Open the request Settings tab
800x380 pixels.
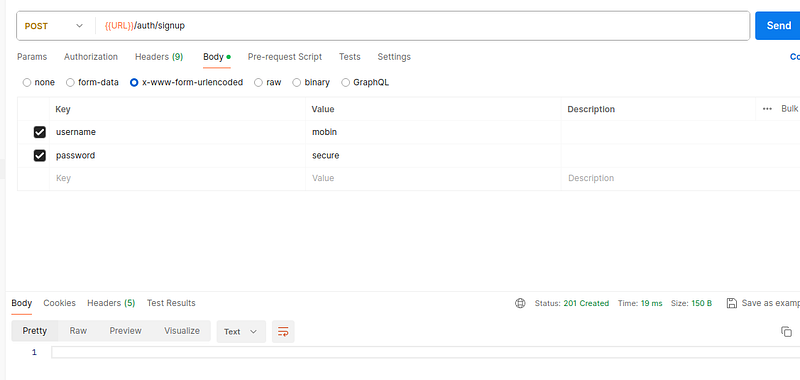pyautogui.click(x=394, y=57)
